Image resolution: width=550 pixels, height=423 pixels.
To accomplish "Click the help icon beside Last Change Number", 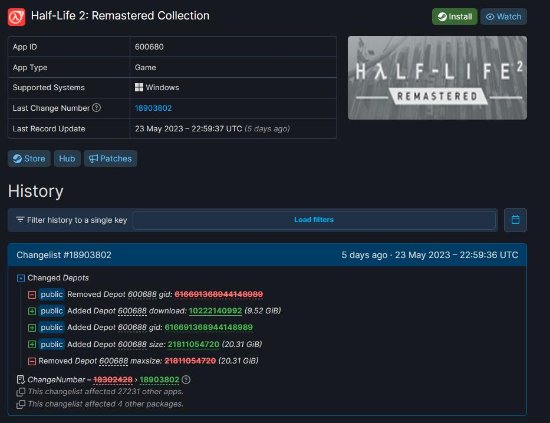I will point(96,108).
